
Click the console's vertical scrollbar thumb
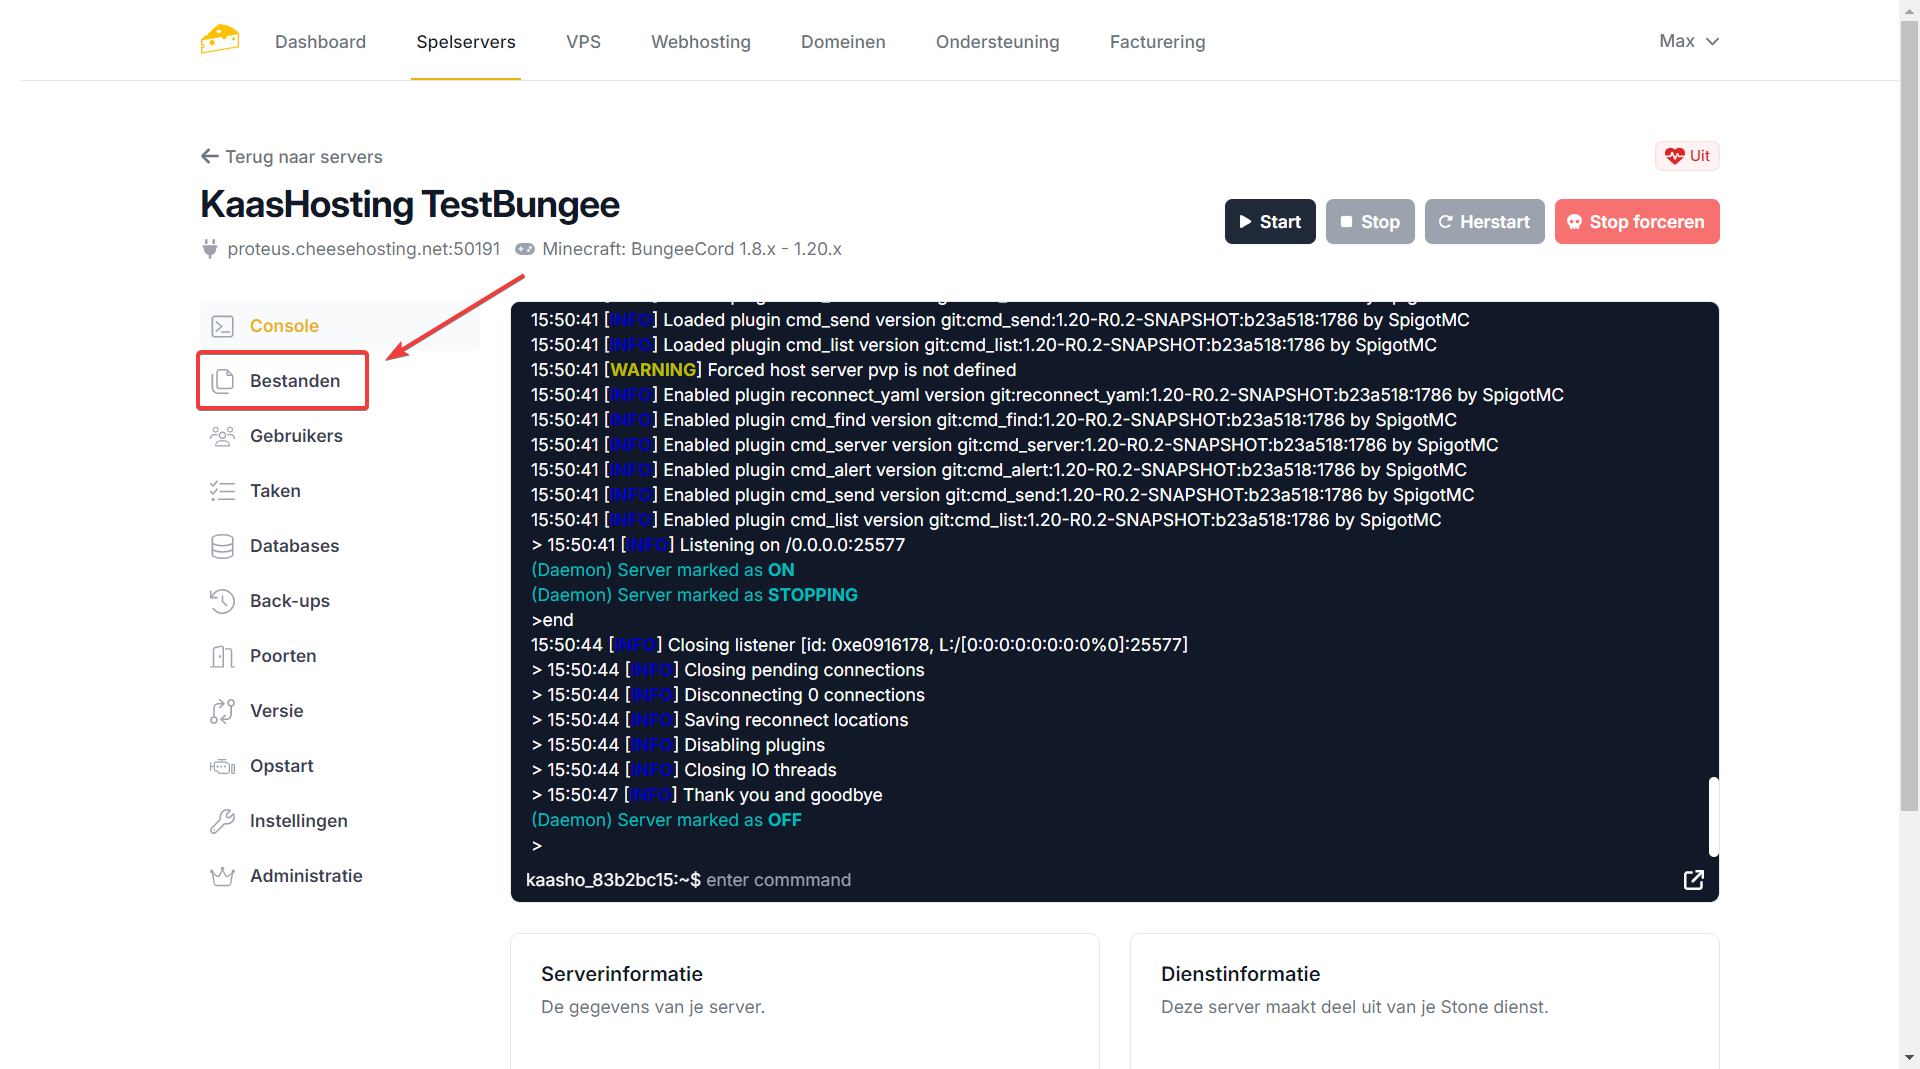tap(1713, 816)
